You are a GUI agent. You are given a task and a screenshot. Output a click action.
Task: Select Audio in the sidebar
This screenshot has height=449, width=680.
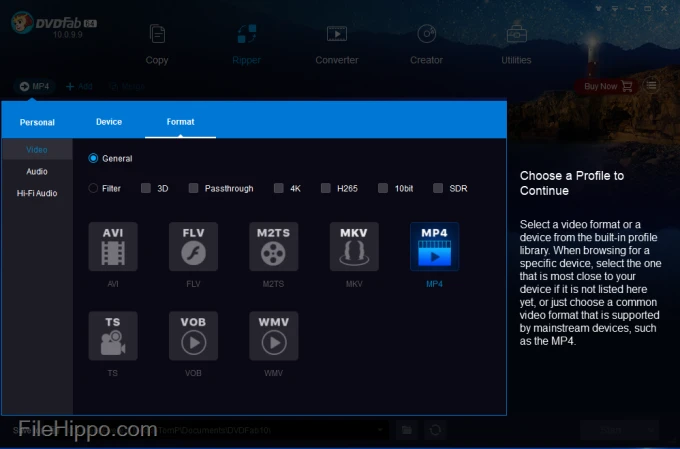click(x=37, y=171)
